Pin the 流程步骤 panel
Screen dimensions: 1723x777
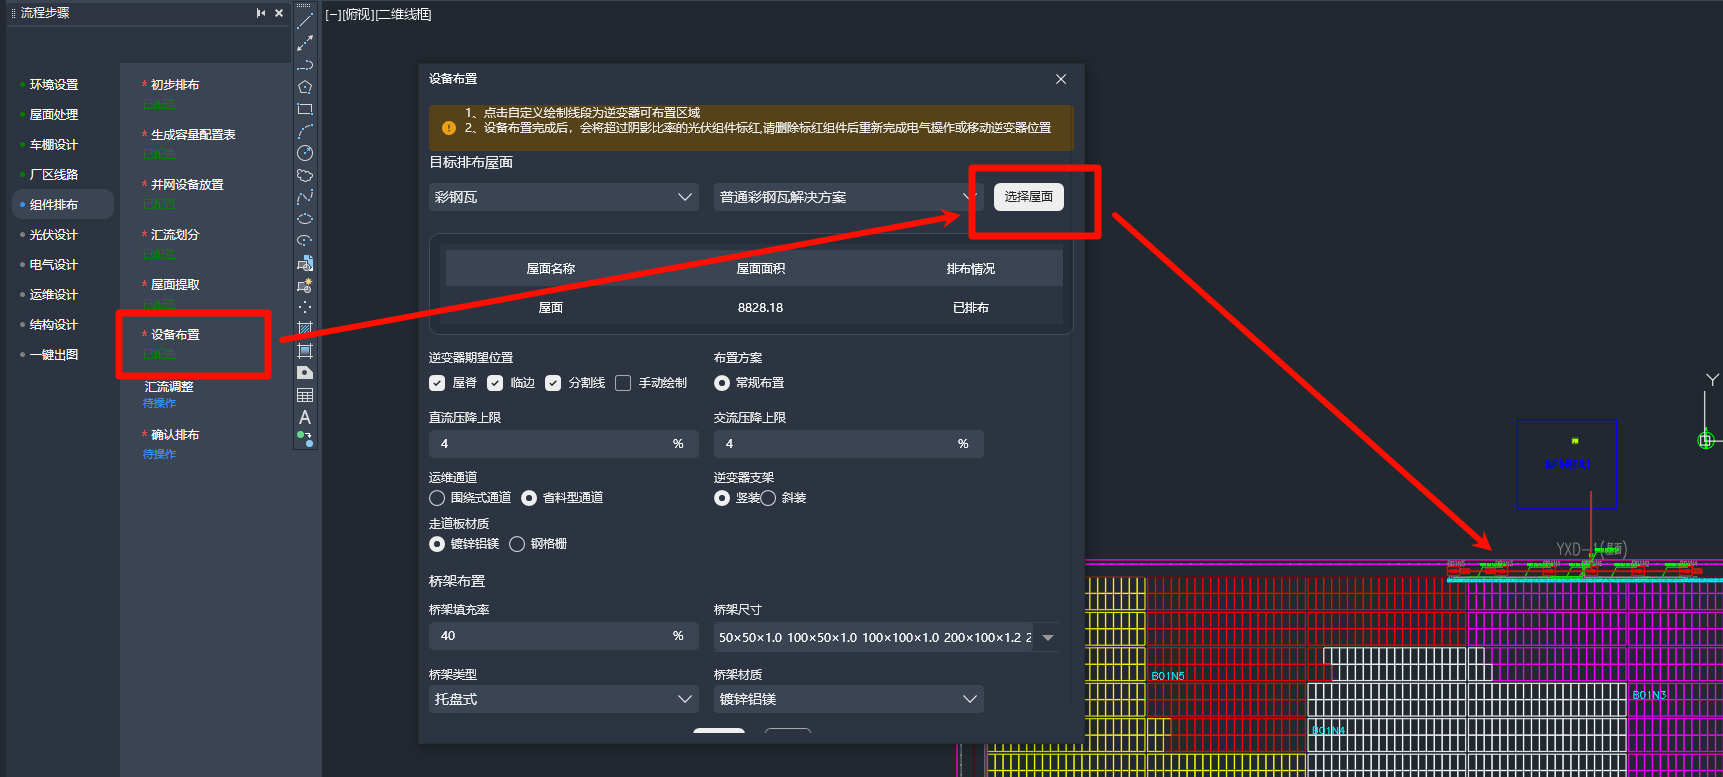(261, 13)
